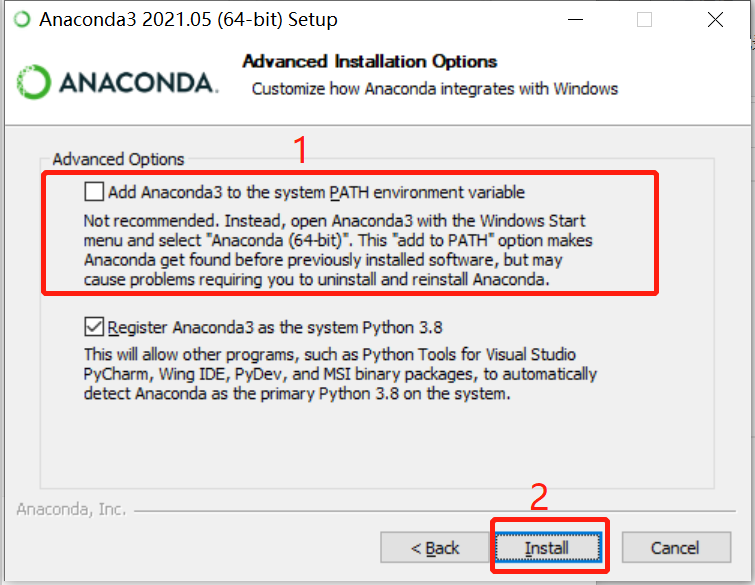The image size is (755, 585).
Task: Click the disabled maximize window button
Action: click(x=644, y=20)
